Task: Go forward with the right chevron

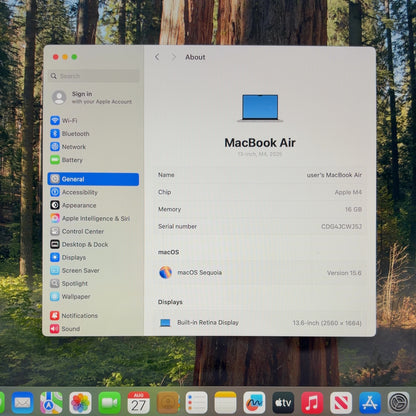Action: click(x=173, y=57)
